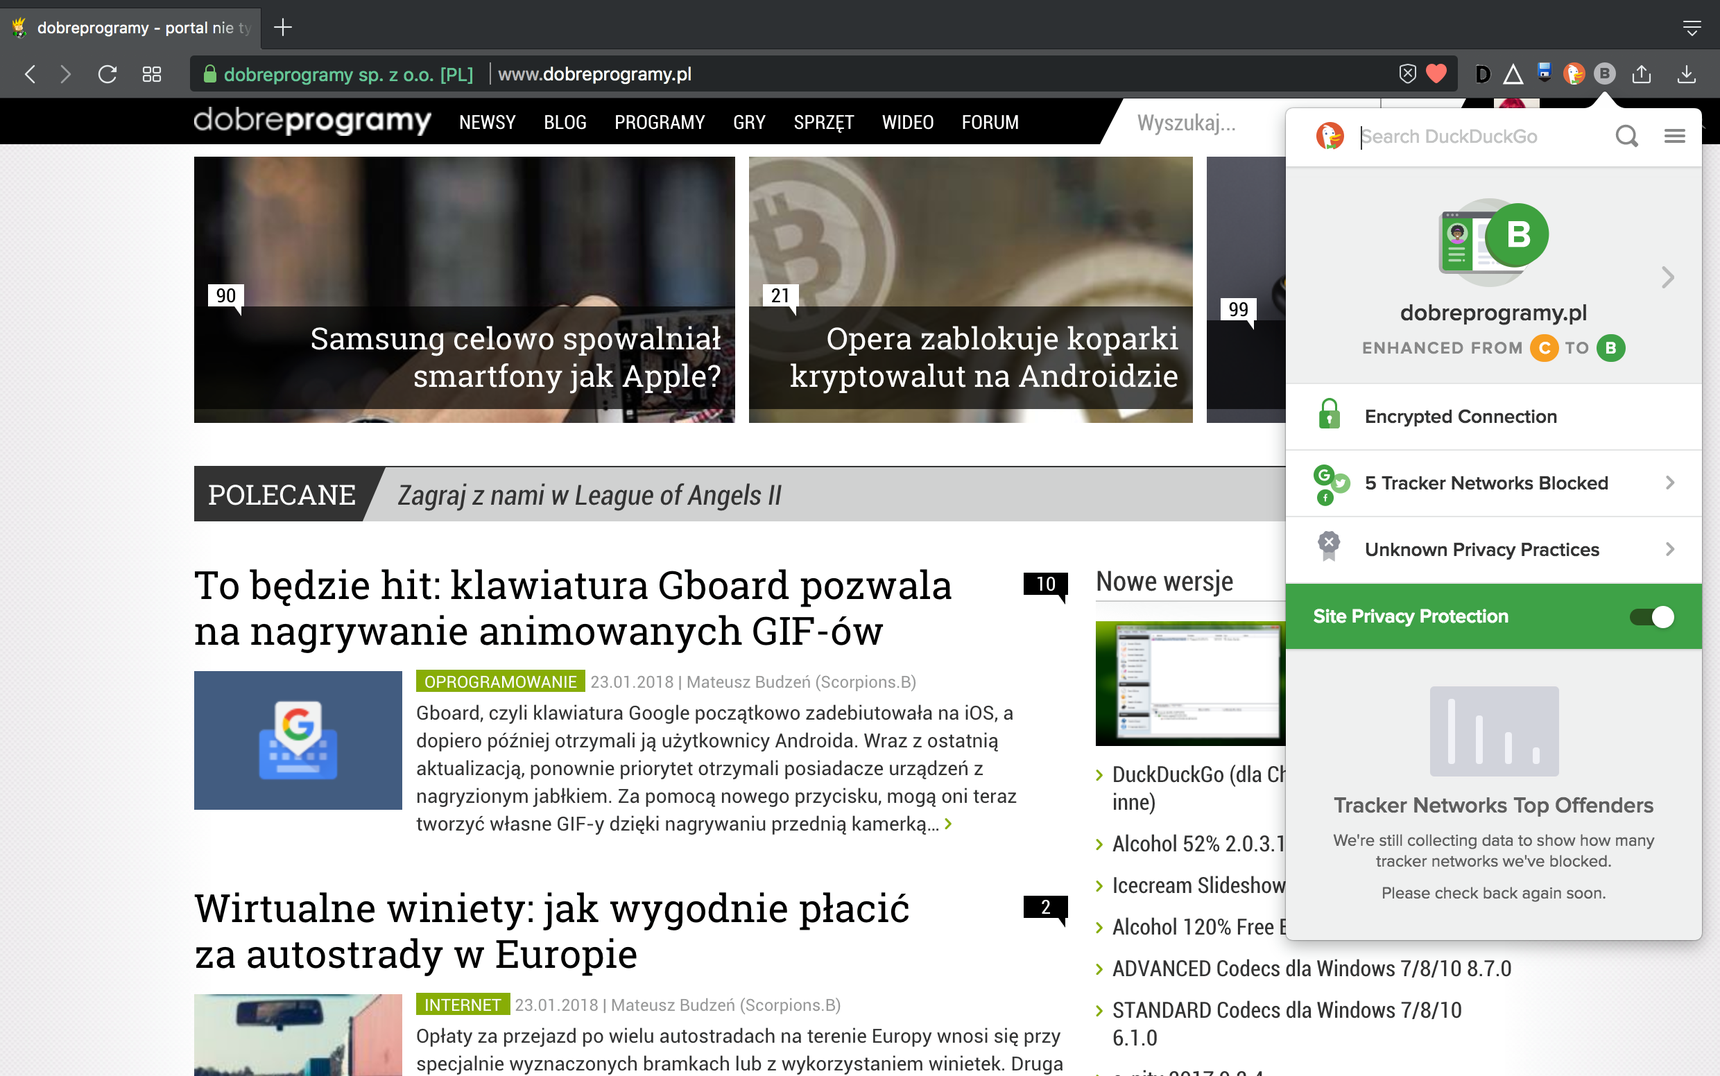Click the OPROGRAMOWANIE category tag

(501, 682)
